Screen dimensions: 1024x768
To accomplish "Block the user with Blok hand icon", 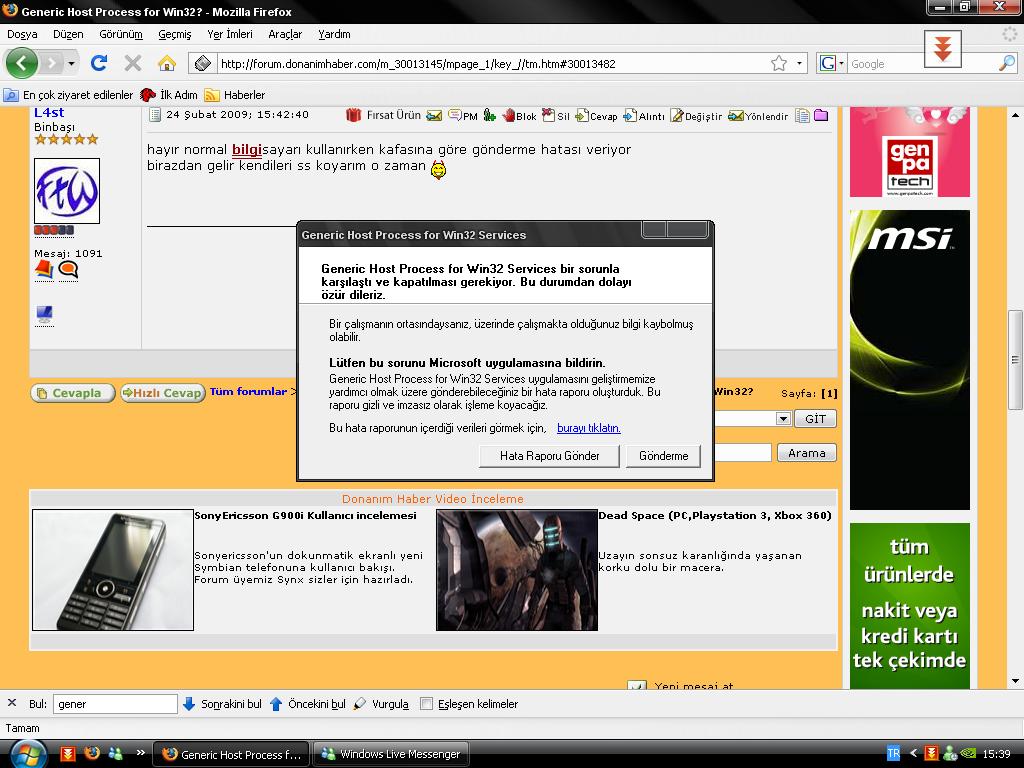I will click(x=508, y=116).
